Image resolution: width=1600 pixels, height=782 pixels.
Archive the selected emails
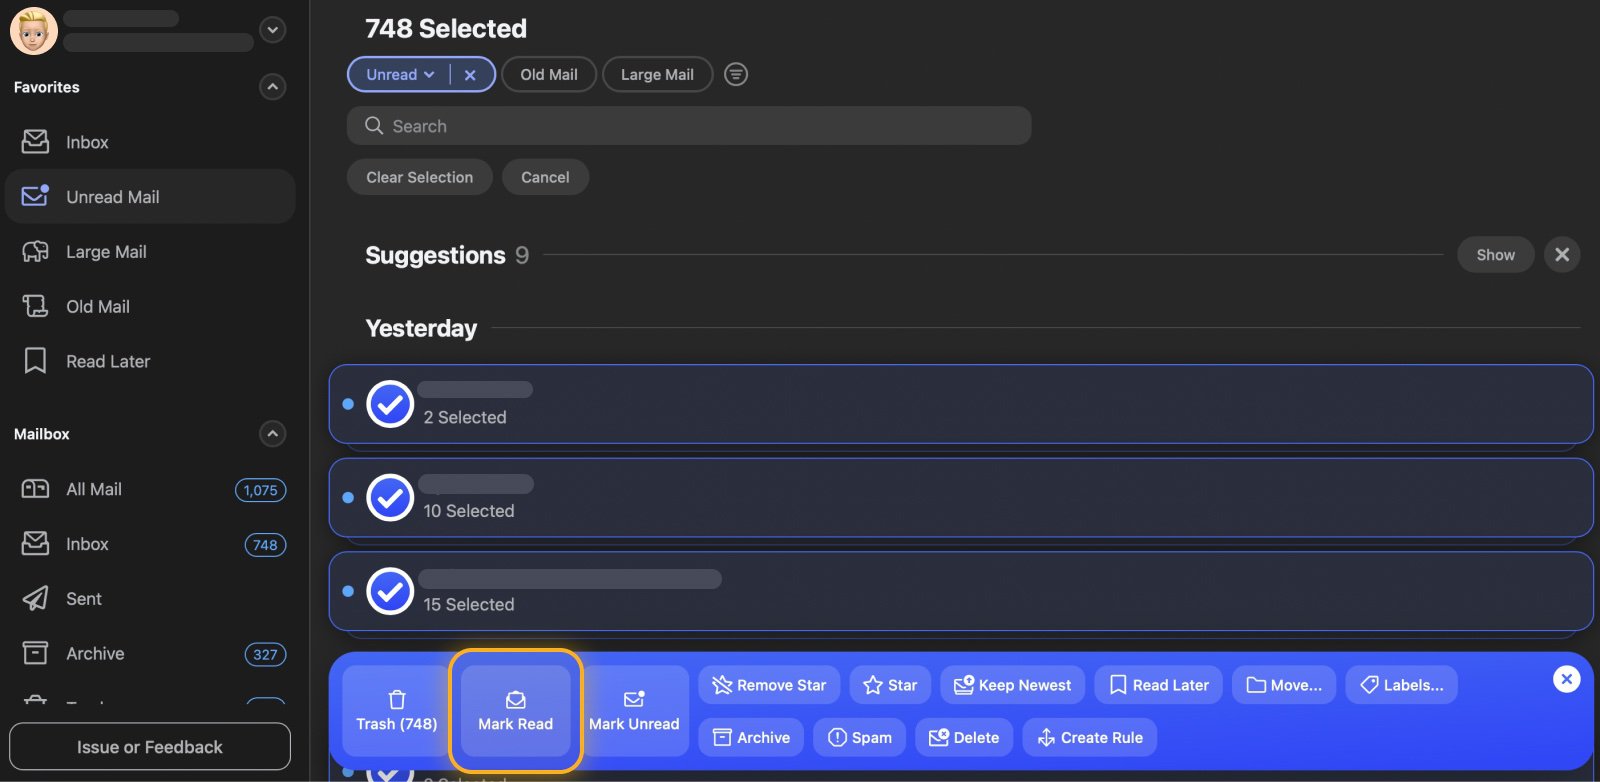point(751,738)
